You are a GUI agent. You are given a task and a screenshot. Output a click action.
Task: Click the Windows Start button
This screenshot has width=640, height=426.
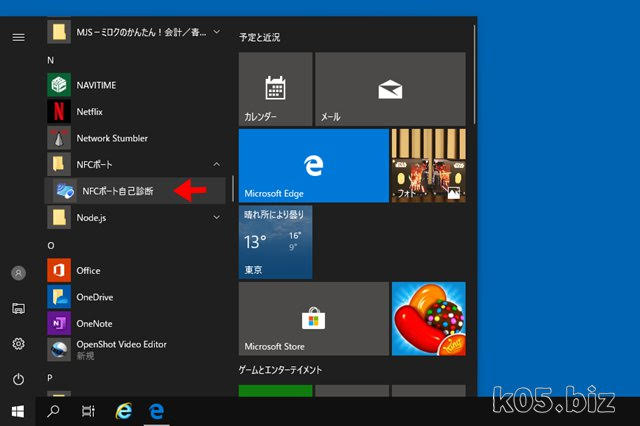pyautogui.click(x=18, y=411)
